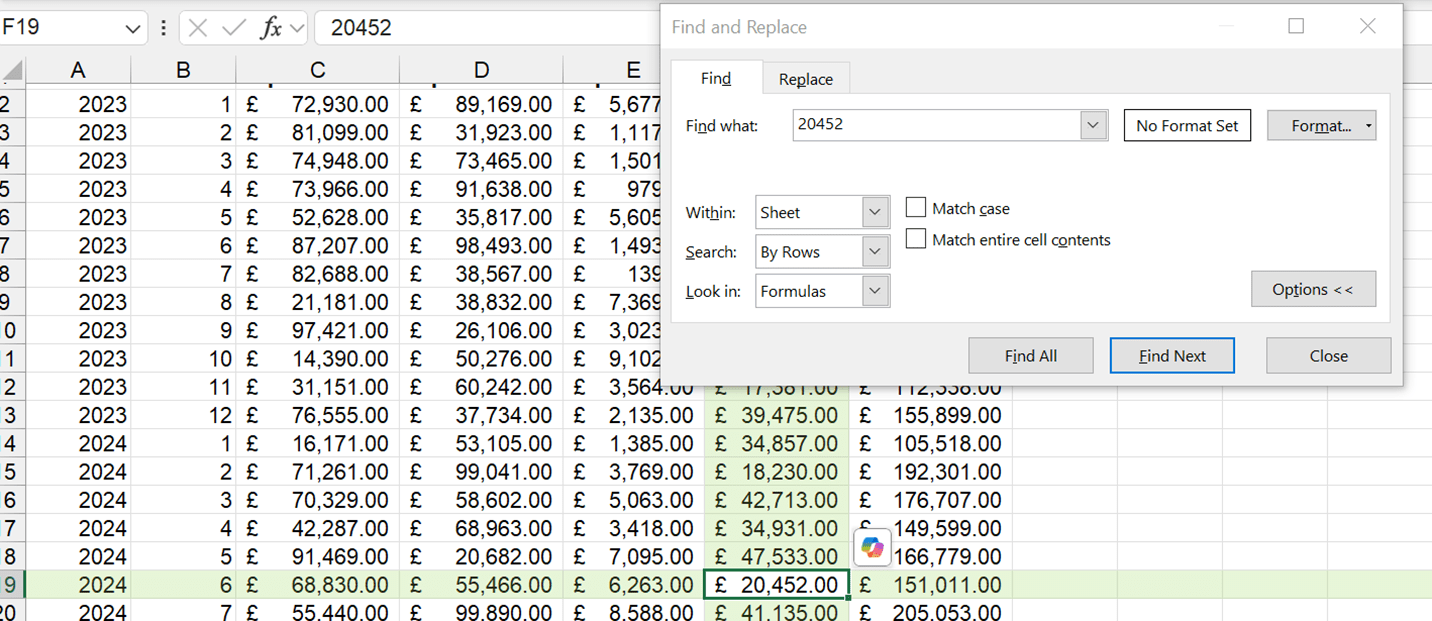This screenshot has height=621, width=1432.
Task: Click the Copilot floating icon
Action: point(872,547)
